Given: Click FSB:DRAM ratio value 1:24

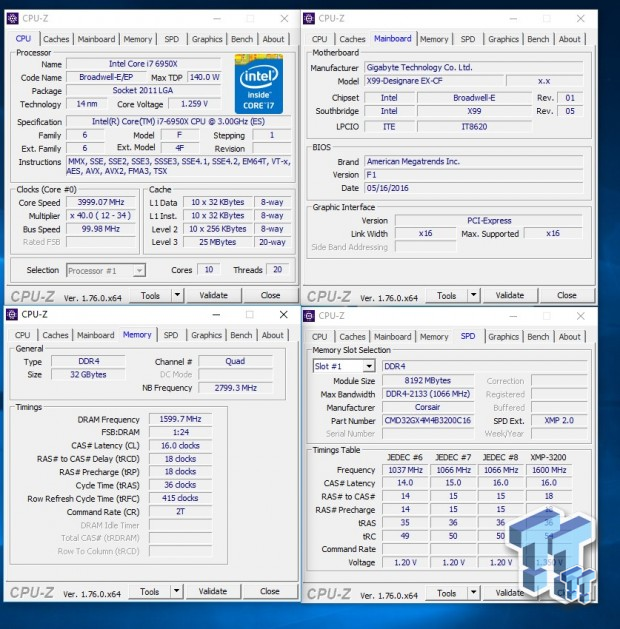Looking at the screenshot, I should (180, 432).
